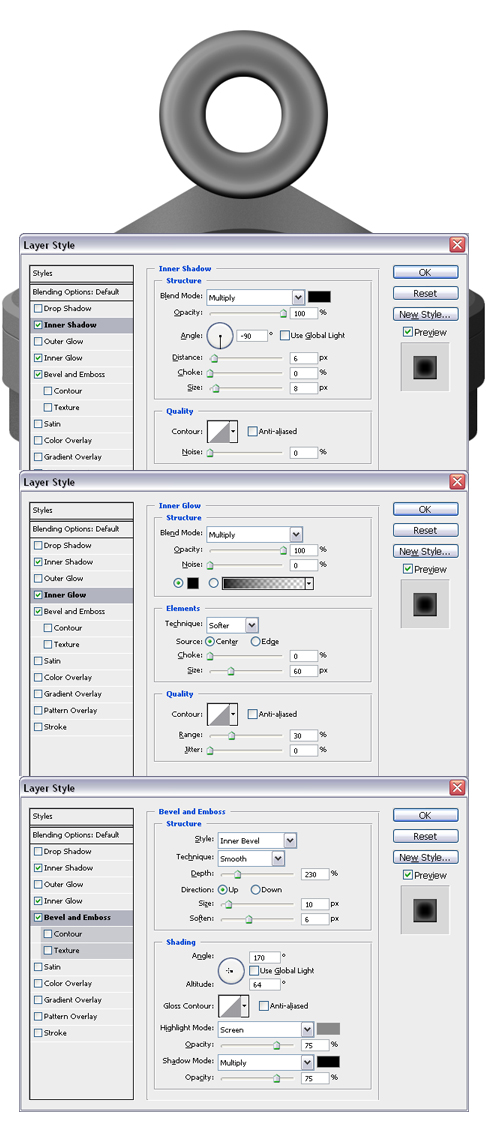Click the Inner Glow gradient bar
The image size is (488, 1133).
click(268, 583)
